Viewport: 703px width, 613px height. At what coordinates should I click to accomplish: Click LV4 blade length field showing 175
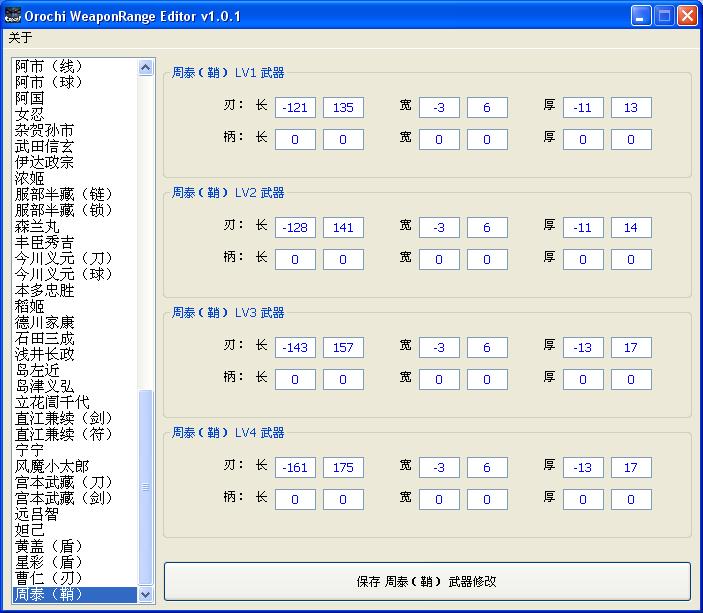pos(343,468)
